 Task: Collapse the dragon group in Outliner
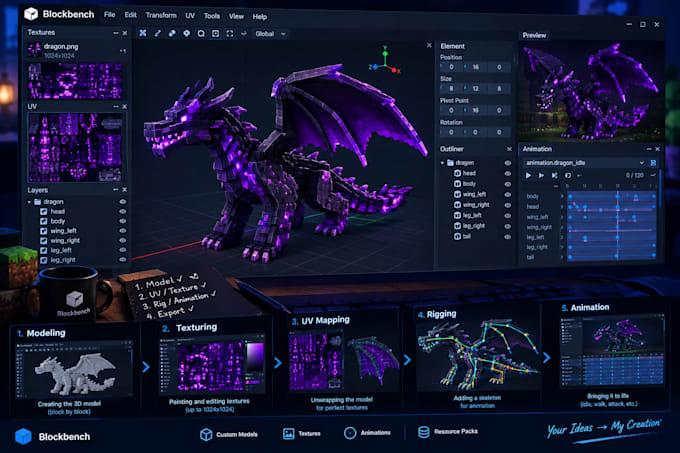tap(442, 163)
